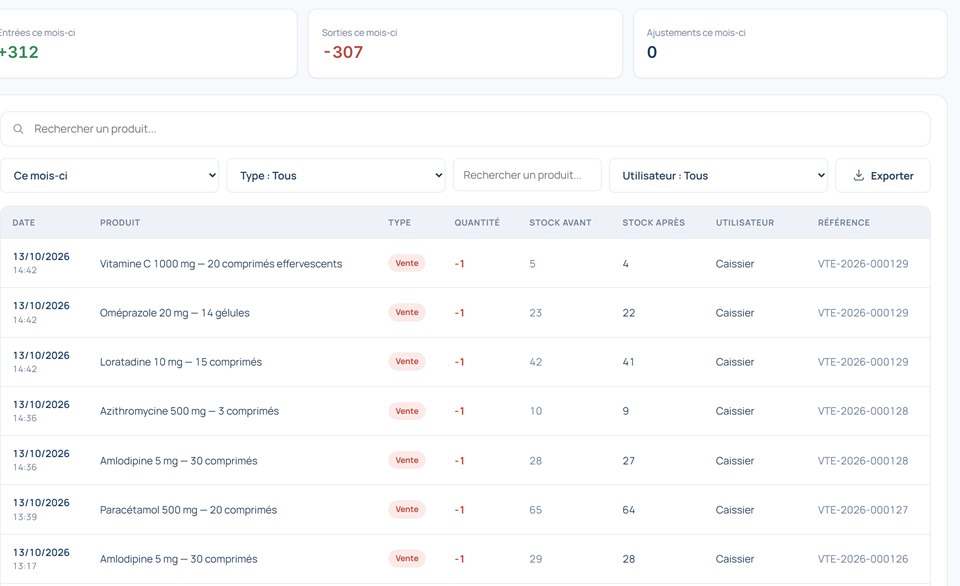Click the 13:39 timestamp date cell
960x586 pixels.
pyautogui.click(x=41, y=509)
